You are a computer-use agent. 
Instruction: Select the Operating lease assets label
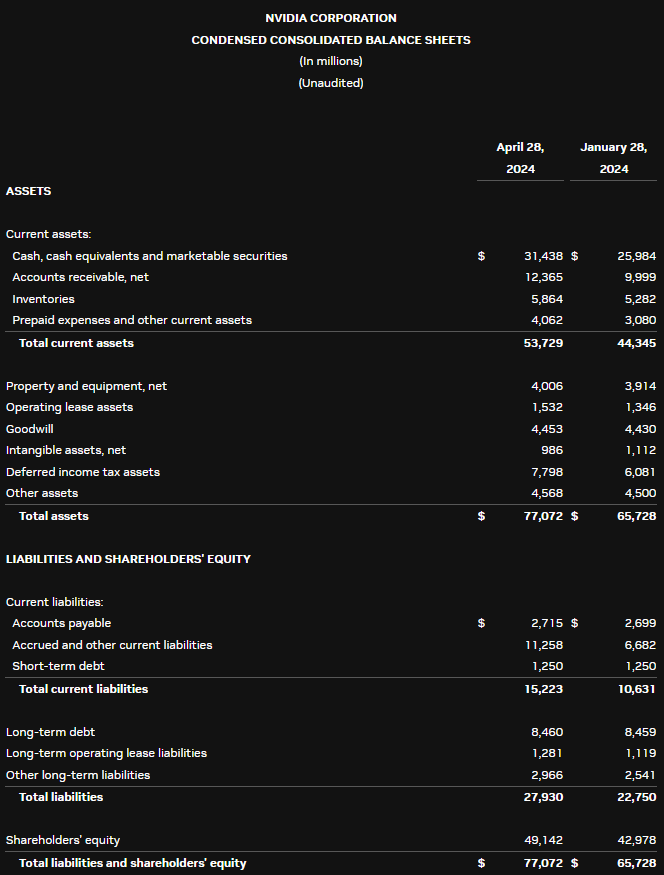click(x=69, y=407)
